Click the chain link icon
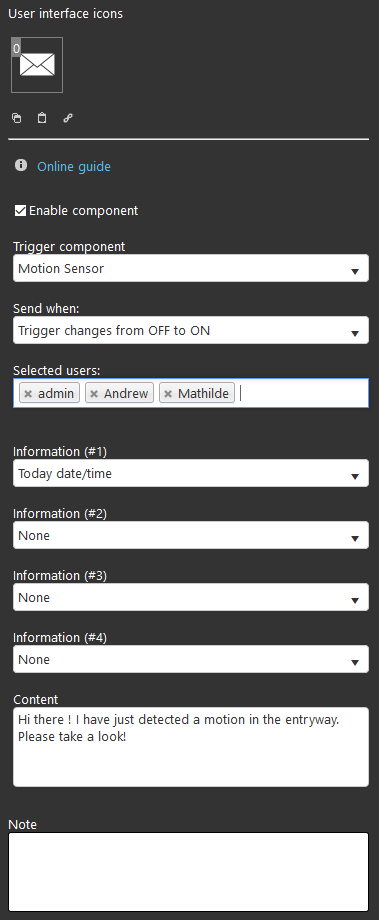Viewport: 379px width, 920px height. click(67, 118)
